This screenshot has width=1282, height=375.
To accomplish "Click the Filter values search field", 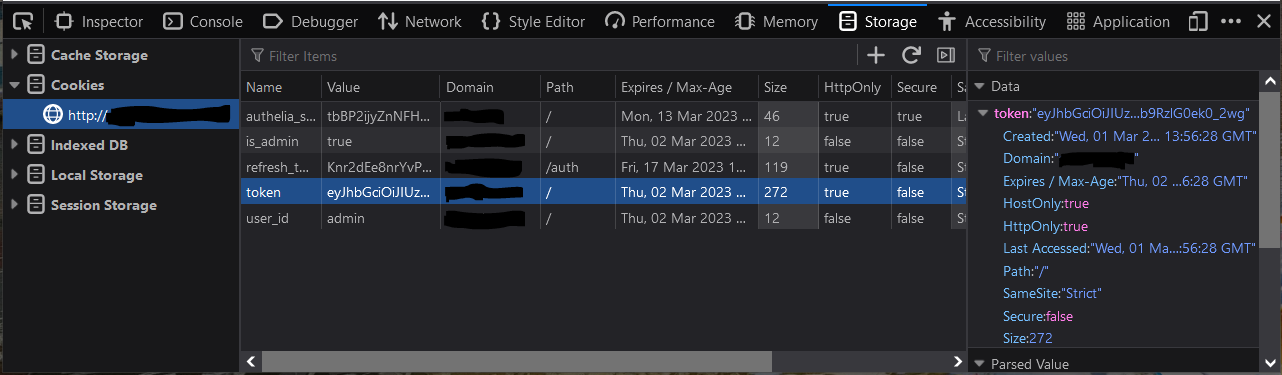I will (x=1120, y=56).
